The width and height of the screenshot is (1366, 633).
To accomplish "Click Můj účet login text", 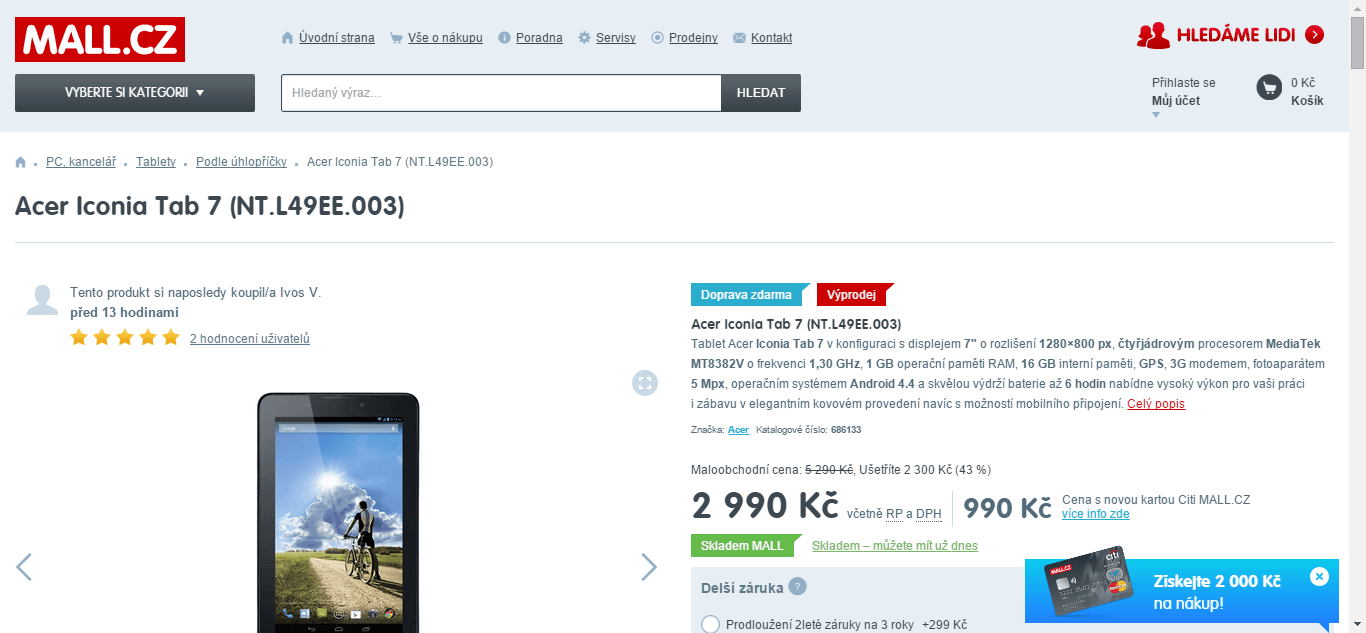I will [1176, 101].
